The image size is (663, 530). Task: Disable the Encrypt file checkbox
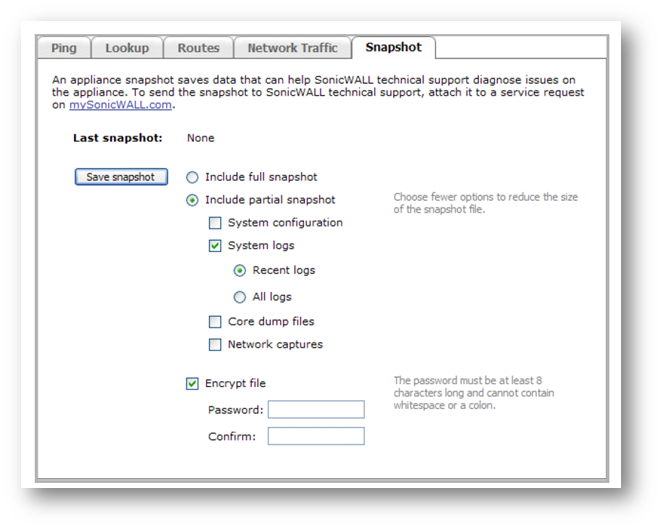pyautogui.click(x=192, y=383)
